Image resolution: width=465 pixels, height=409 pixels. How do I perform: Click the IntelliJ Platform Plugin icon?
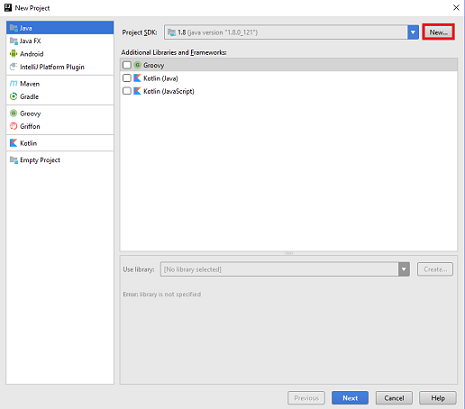click(13, 67)
